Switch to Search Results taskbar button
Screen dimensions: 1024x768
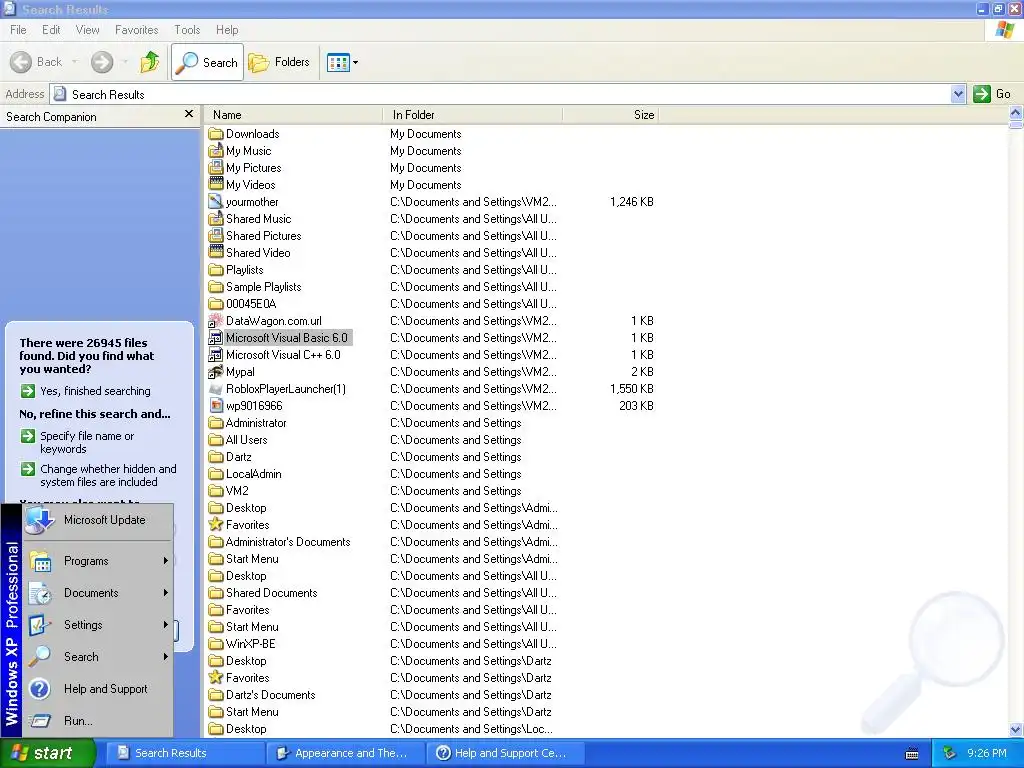pyautogui.click(x=185, y=753)
